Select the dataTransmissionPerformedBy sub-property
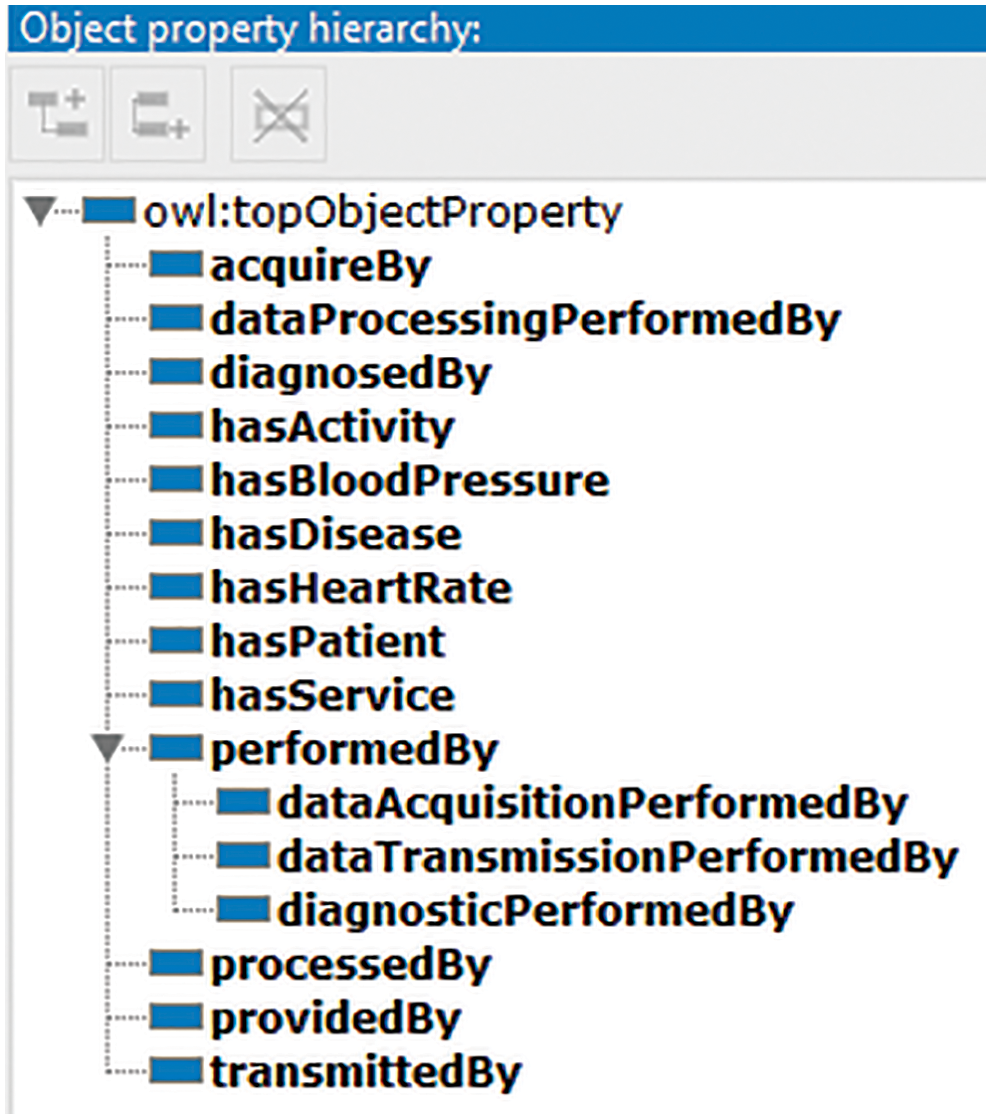The width and height of the screenshot is (991, 1119). [617, 856]
